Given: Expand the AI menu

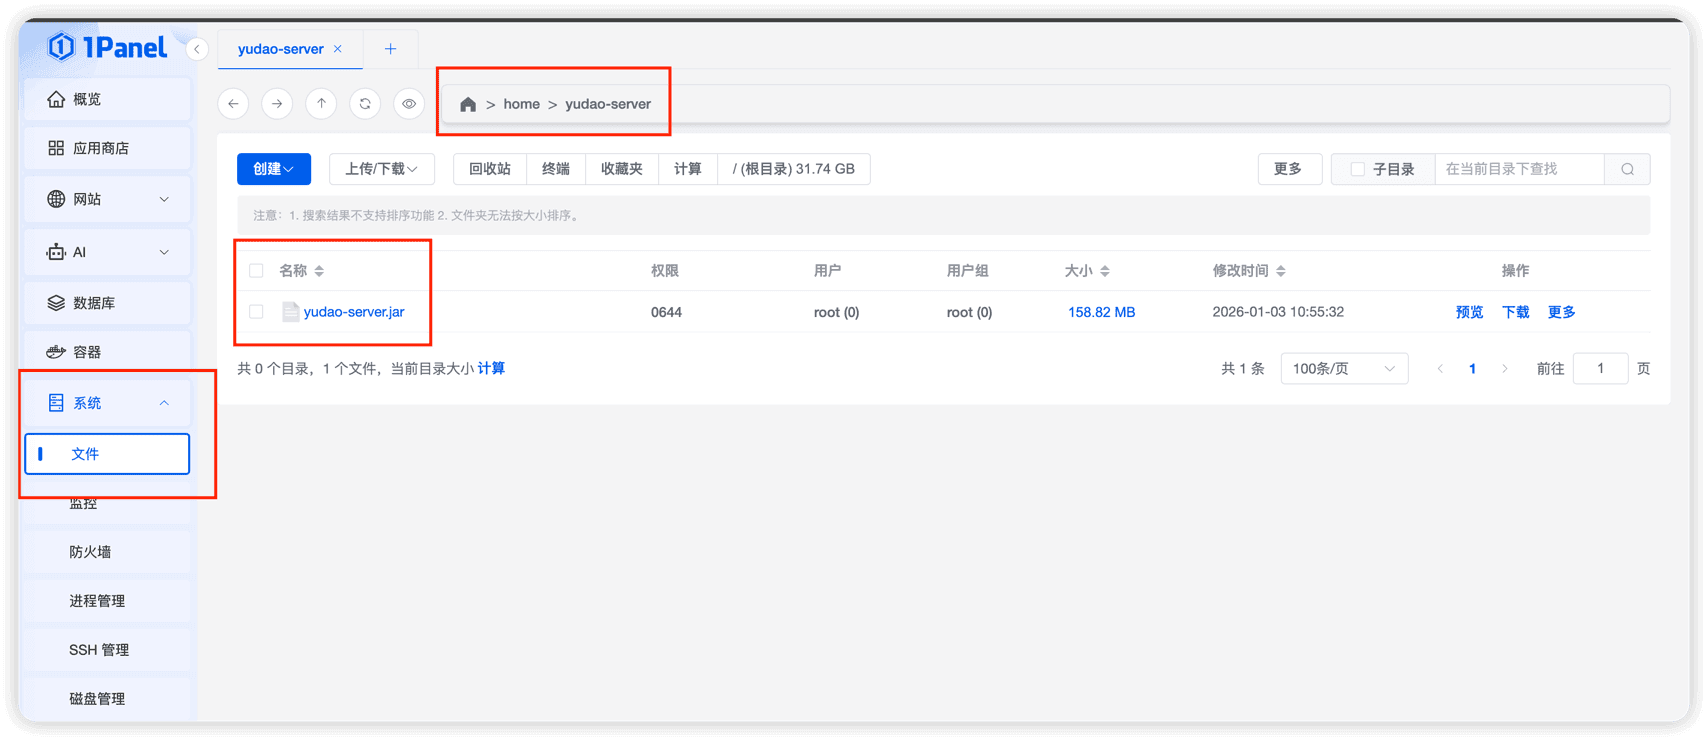Looking at the screenshot, I should [107, 252].
